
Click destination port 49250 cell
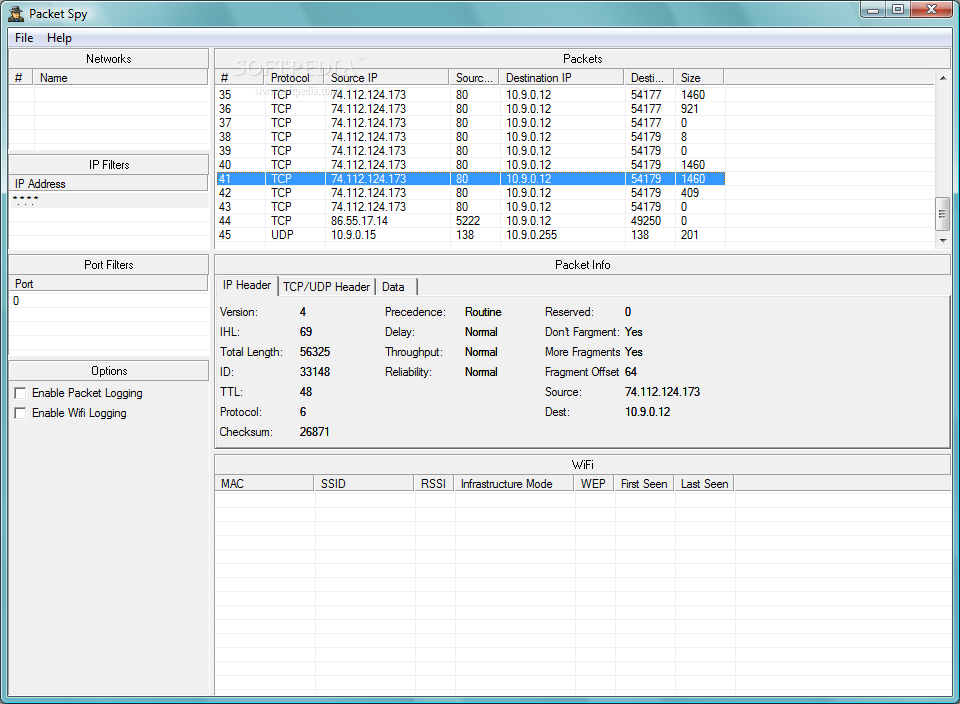646,221
